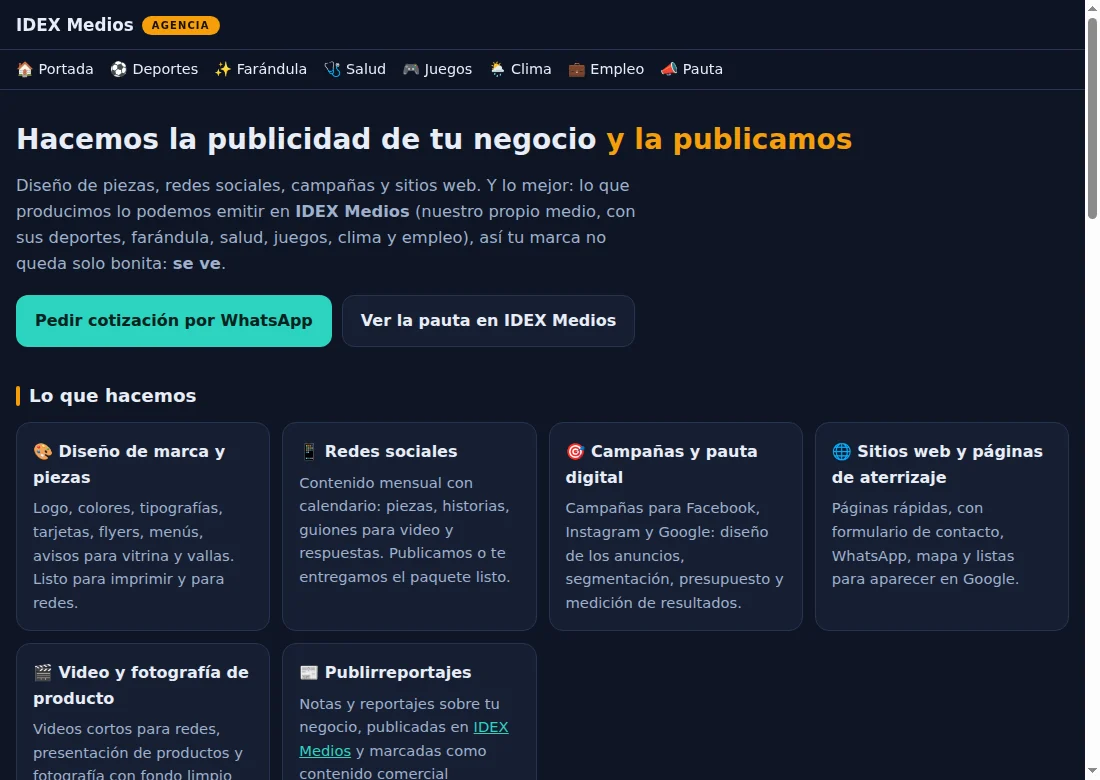Click the AGENCIA badge in header

pyautogui.click(x=180, y=25)
